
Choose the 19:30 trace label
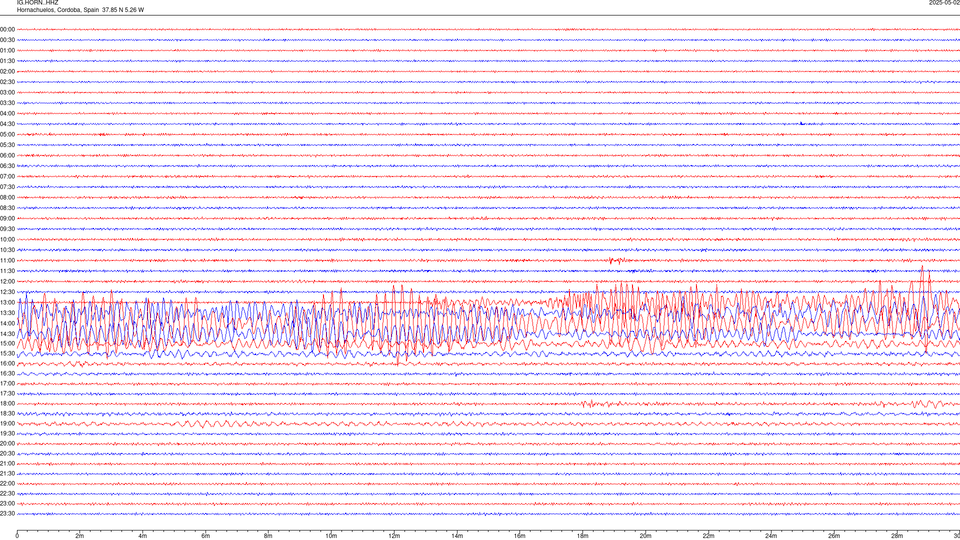pos(7,433)
